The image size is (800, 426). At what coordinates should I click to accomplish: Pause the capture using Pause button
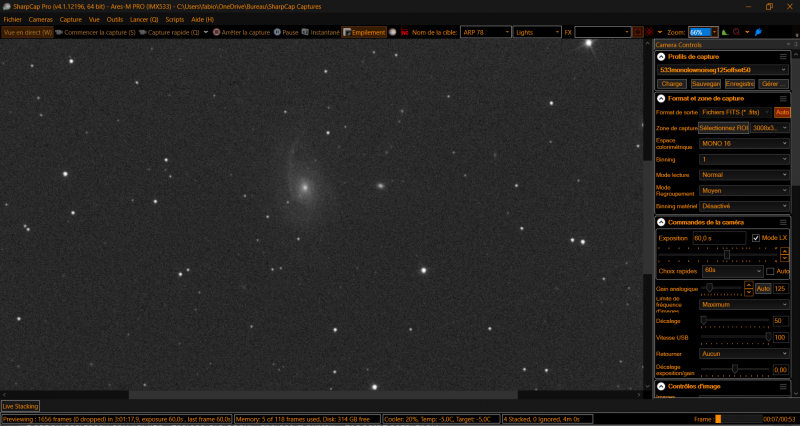click(286, 32)
